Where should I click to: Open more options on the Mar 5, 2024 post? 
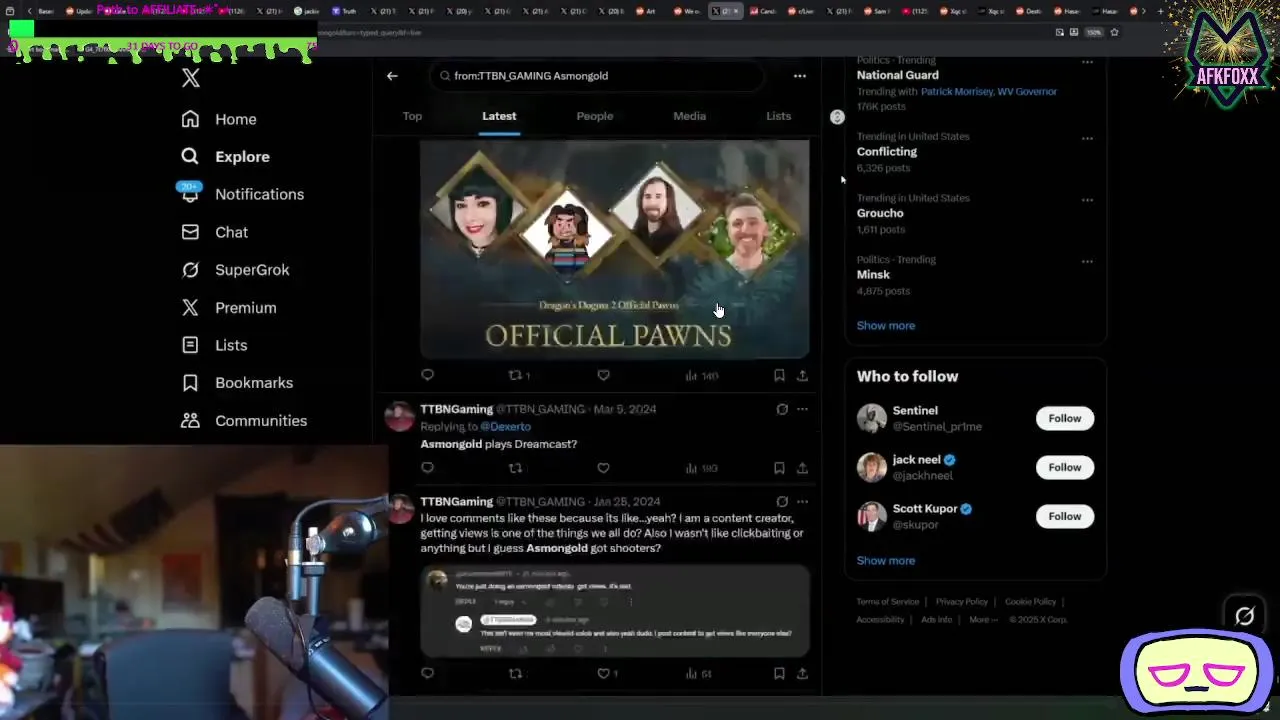tap(802, 409)
